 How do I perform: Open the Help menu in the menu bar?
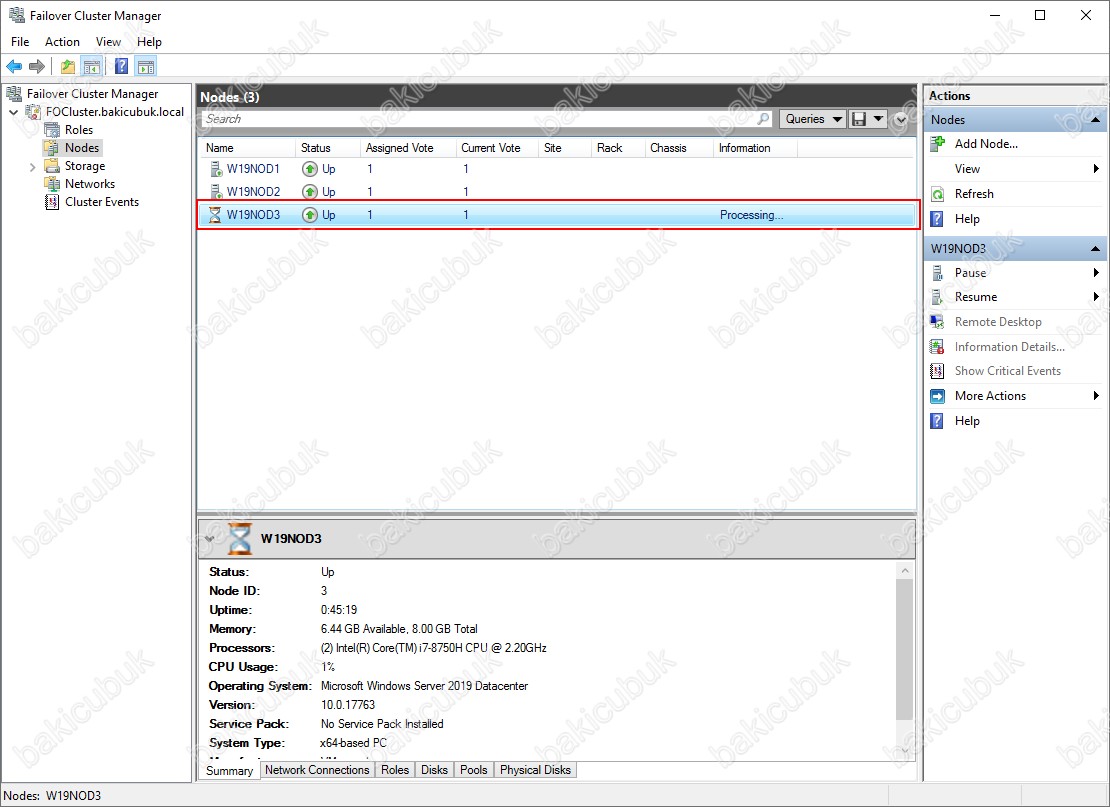(x=149, y=42)
